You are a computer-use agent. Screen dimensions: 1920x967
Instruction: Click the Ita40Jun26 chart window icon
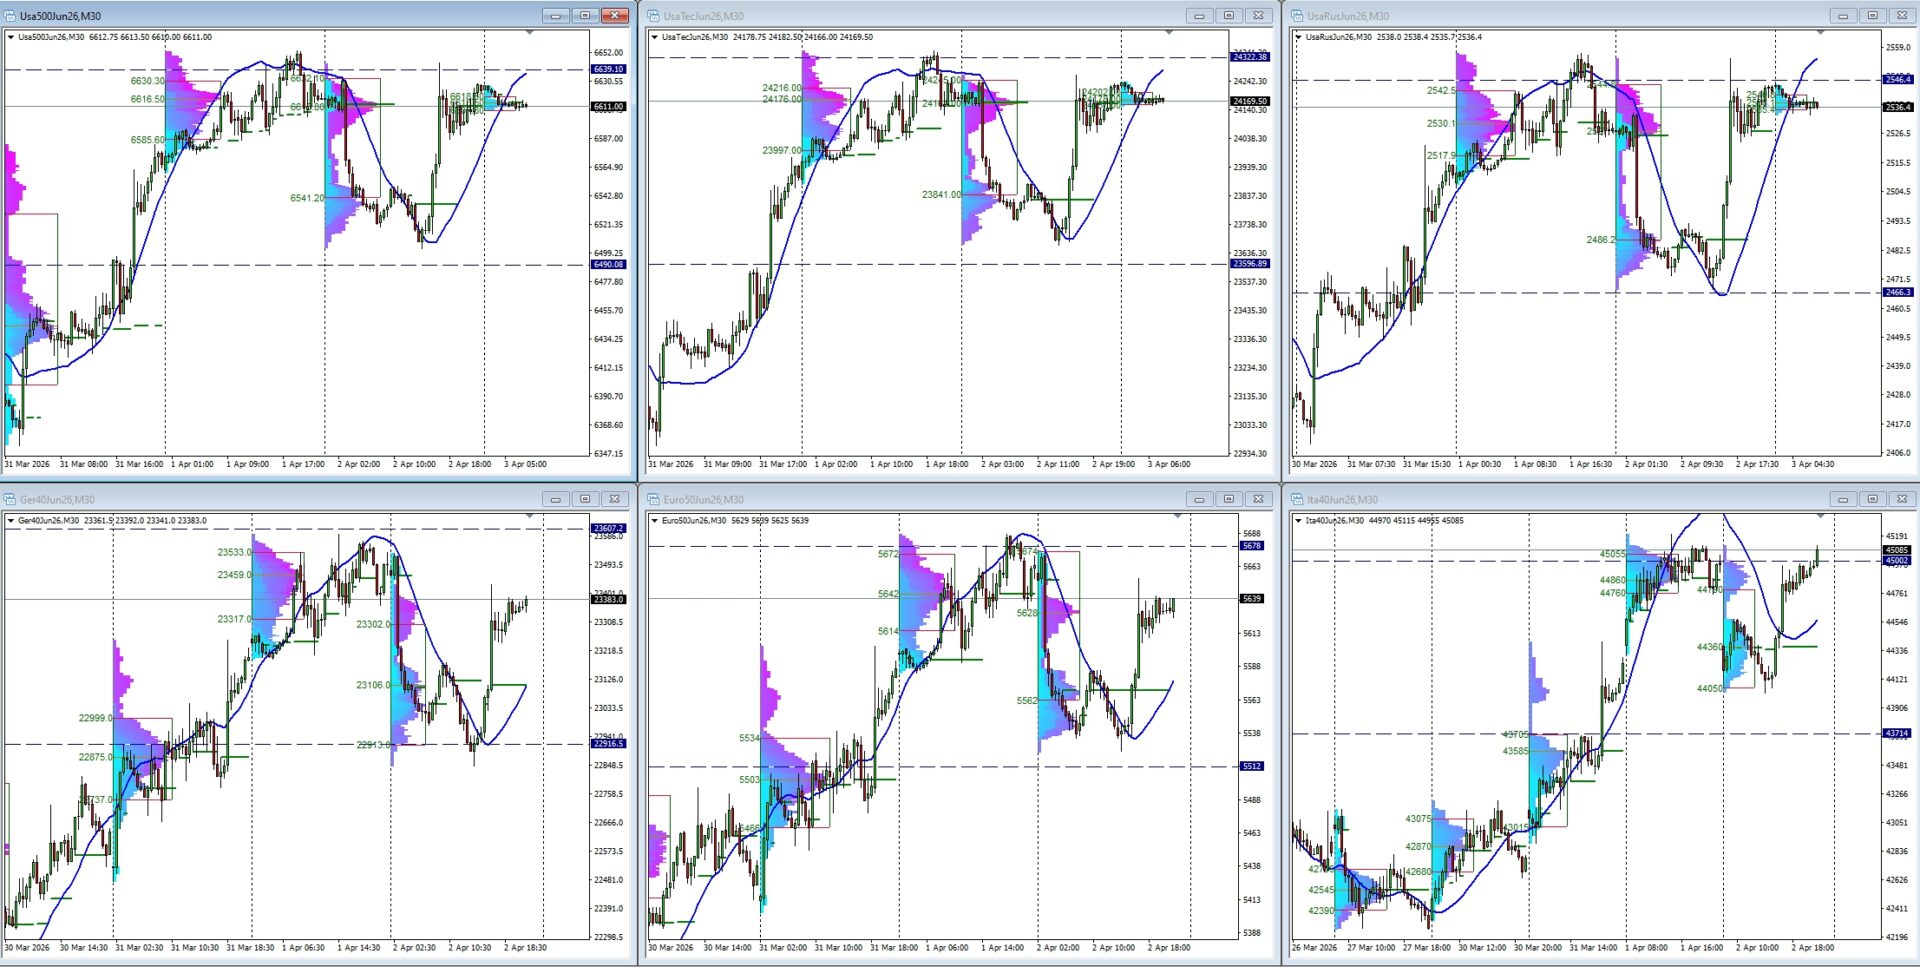(1297, 499)
